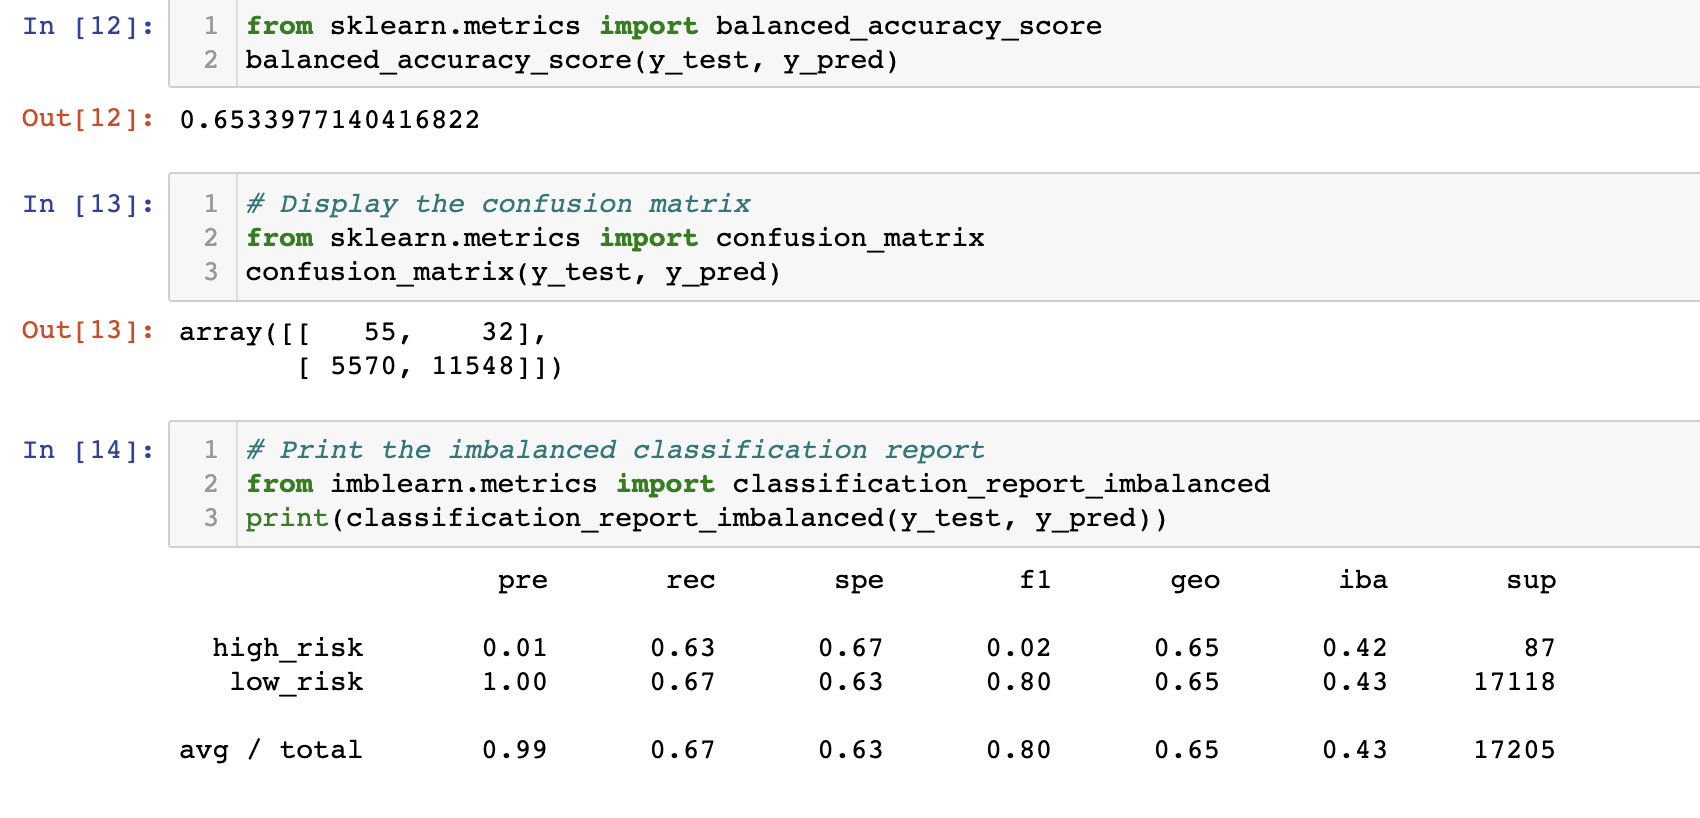Click line number 3 in cell 14
This screenshot has width=1700, height=818.
coord(211,518)
